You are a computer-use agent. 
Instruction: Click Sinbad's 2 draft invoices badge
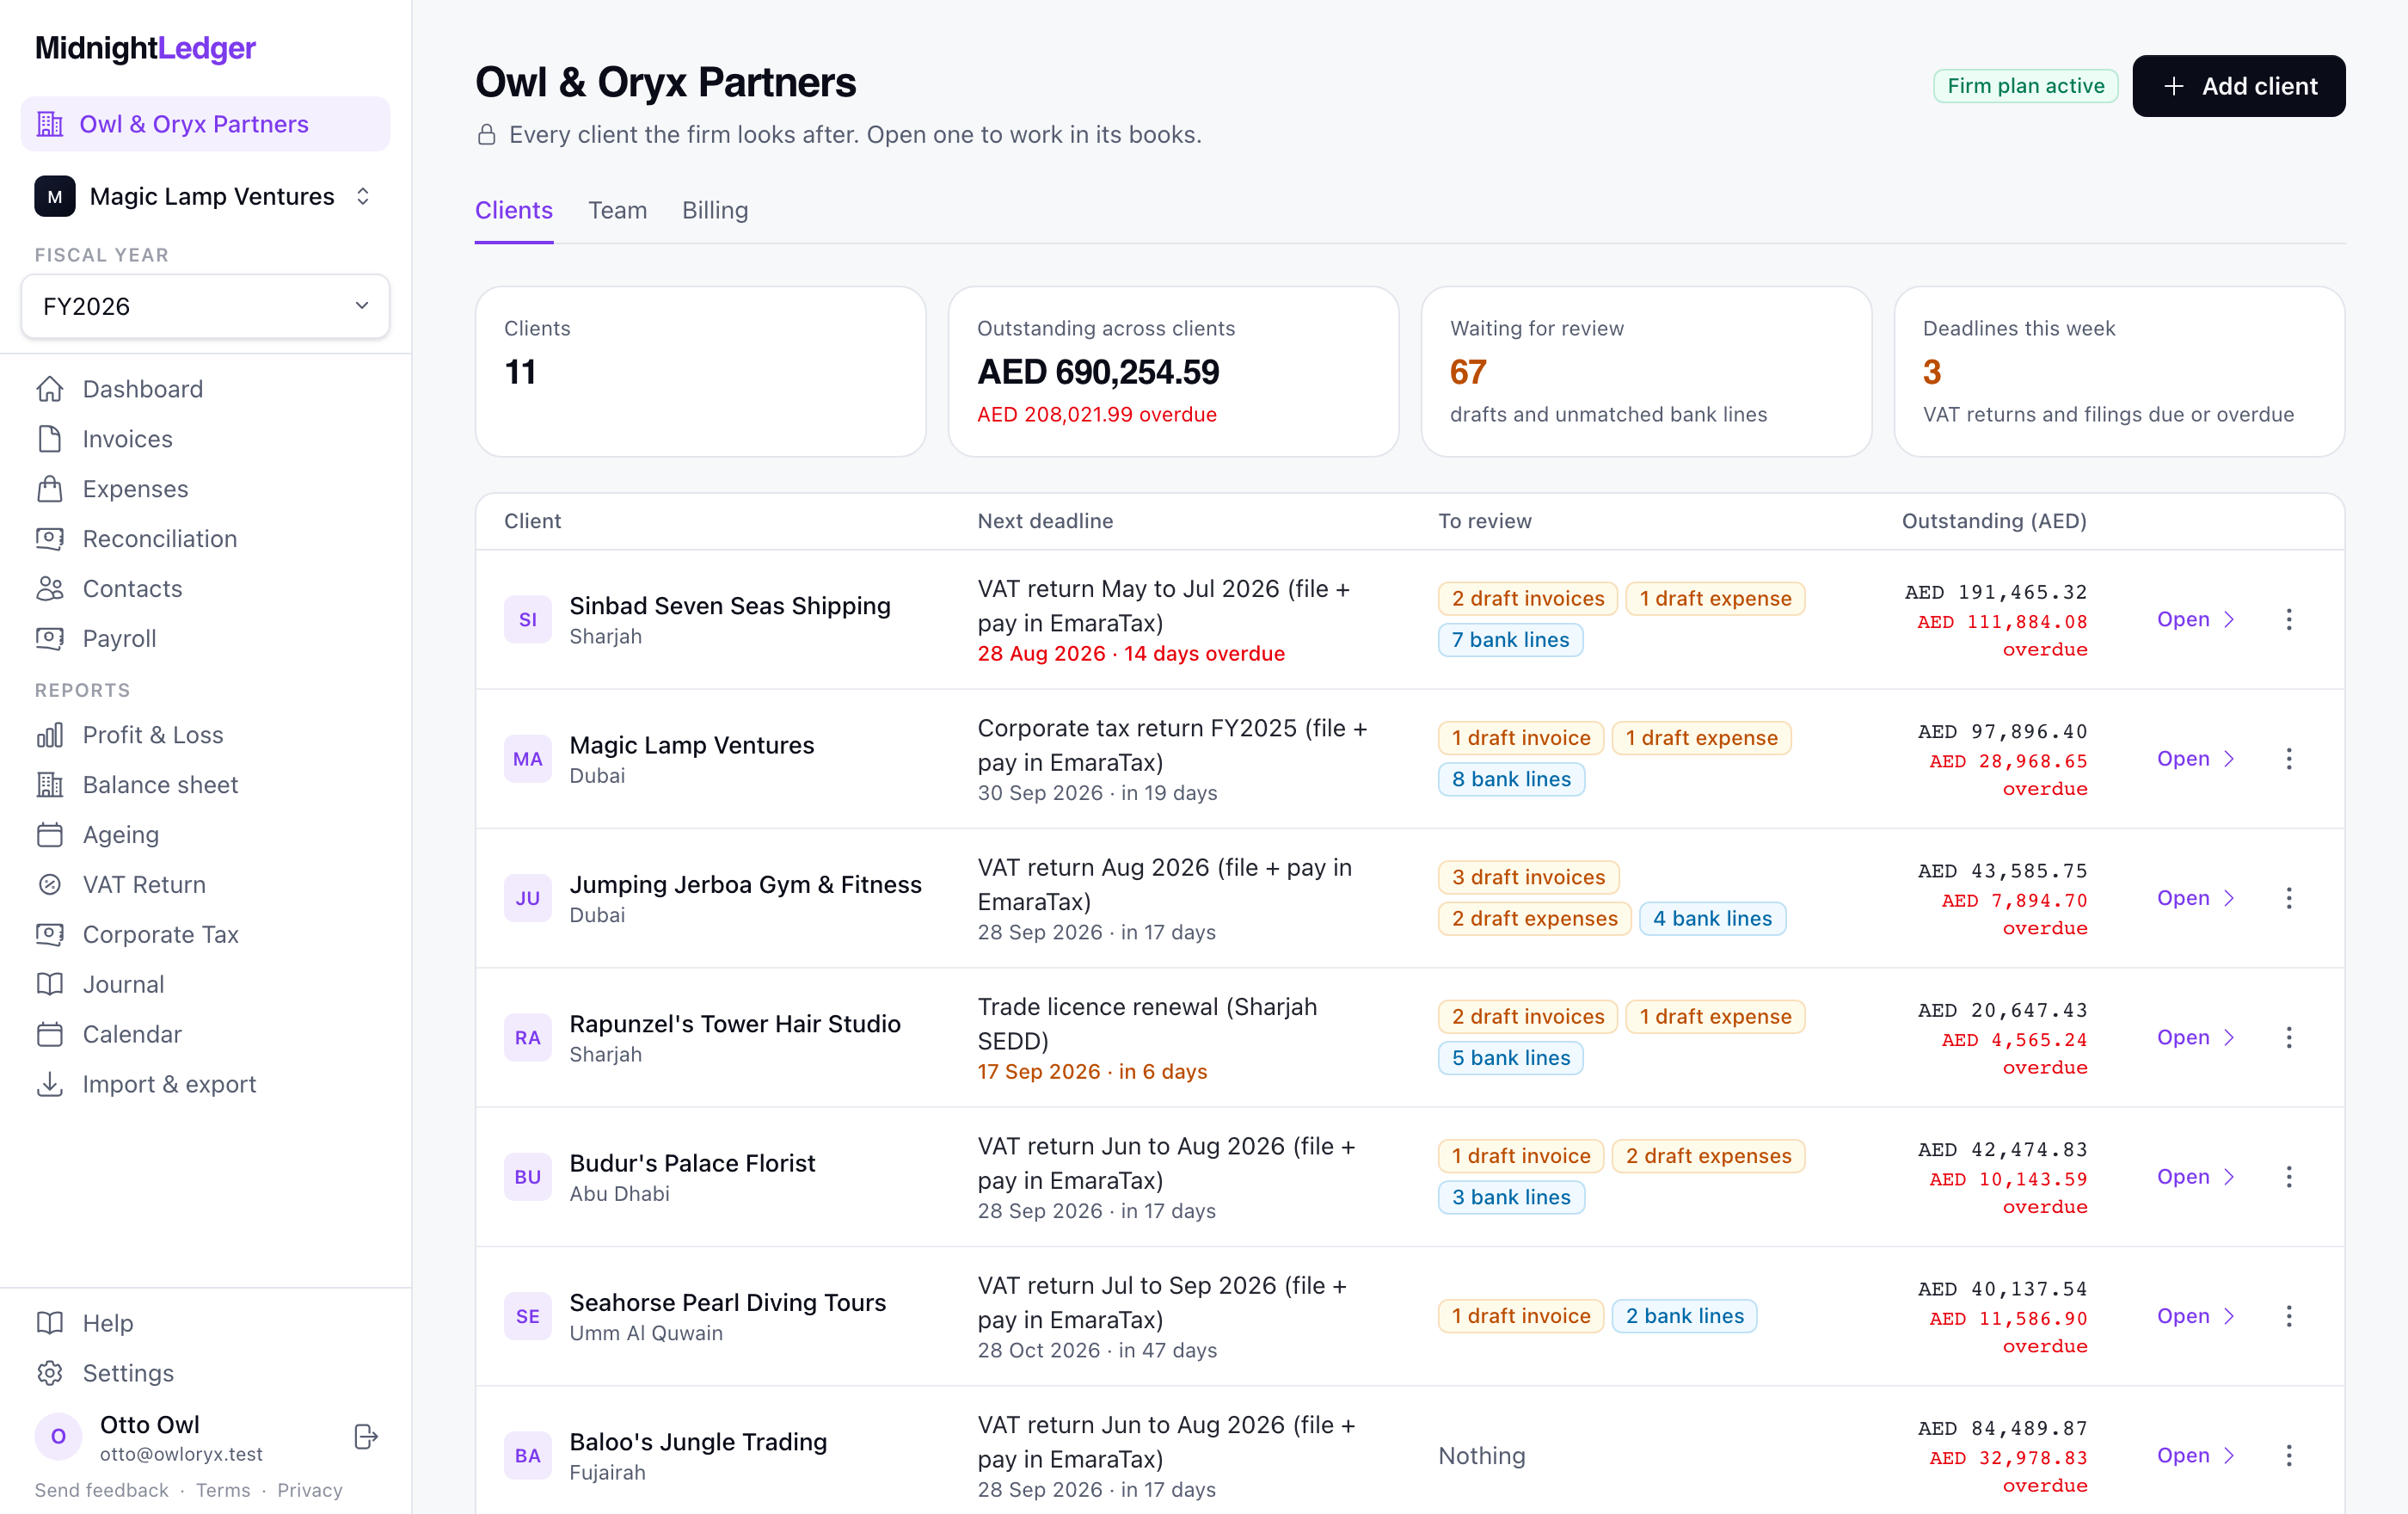(1528, 598)
